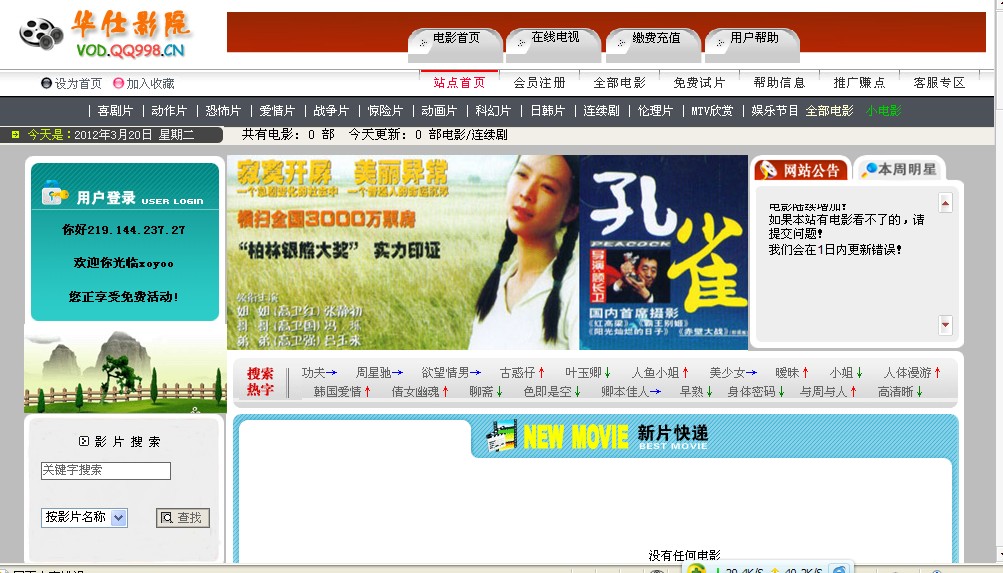
Task: Switch to the 本周明星 tab
Action: (900, 169)
